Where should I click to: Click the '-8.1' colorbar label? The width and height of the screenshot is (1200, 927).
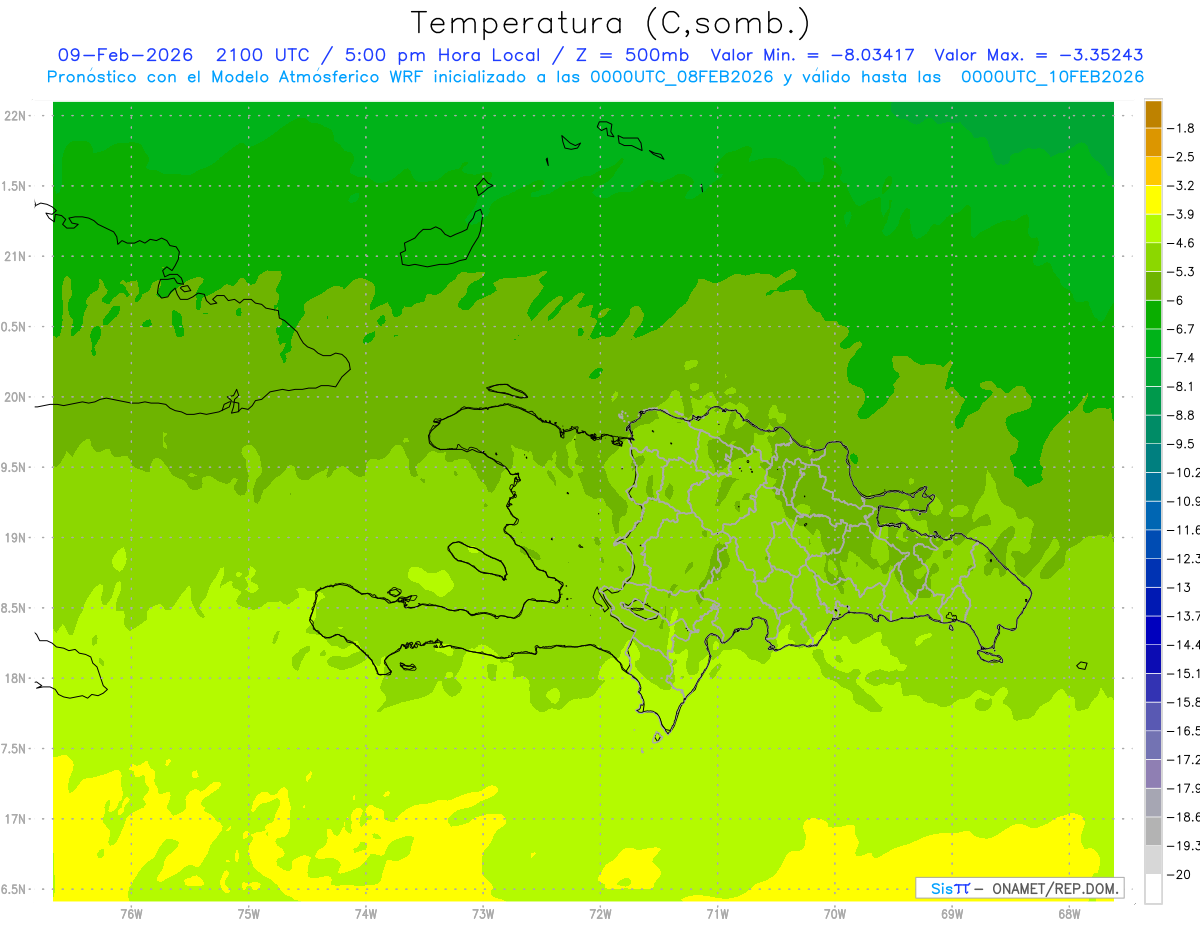1182,386
